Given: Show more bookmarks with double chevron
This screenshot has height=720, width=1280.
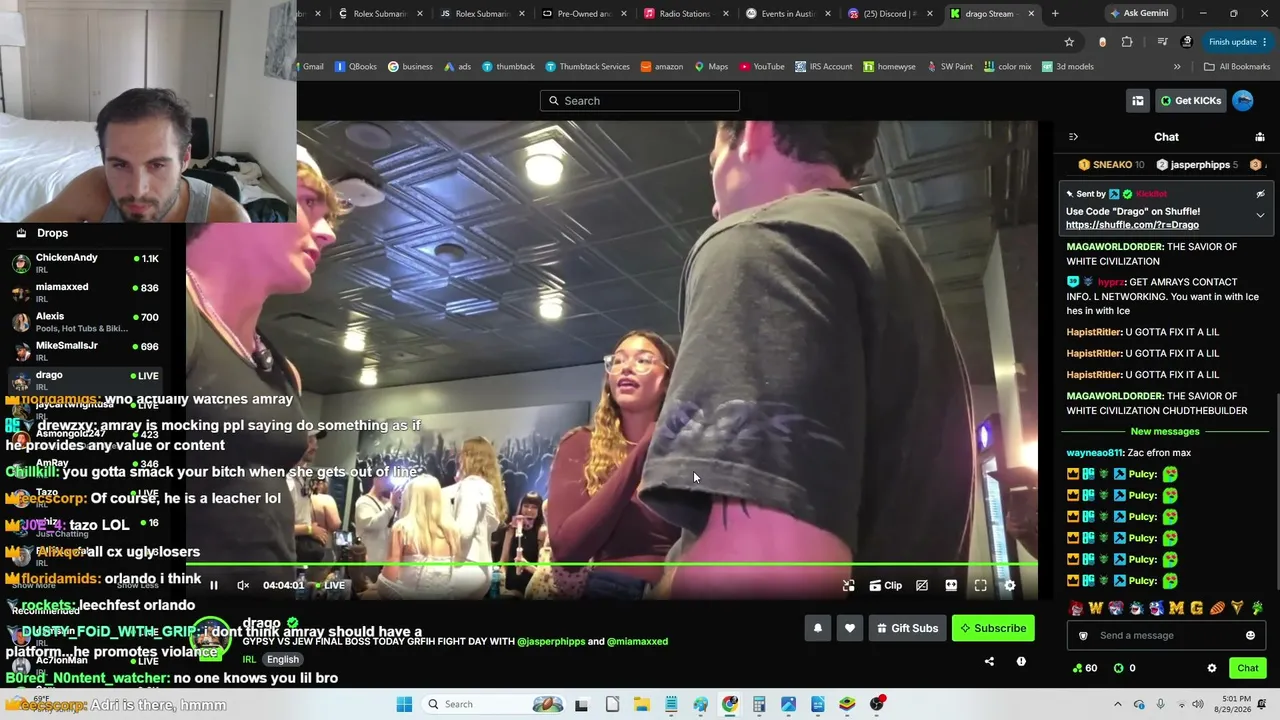Looking at the screenshot, I should (1177, 67).
